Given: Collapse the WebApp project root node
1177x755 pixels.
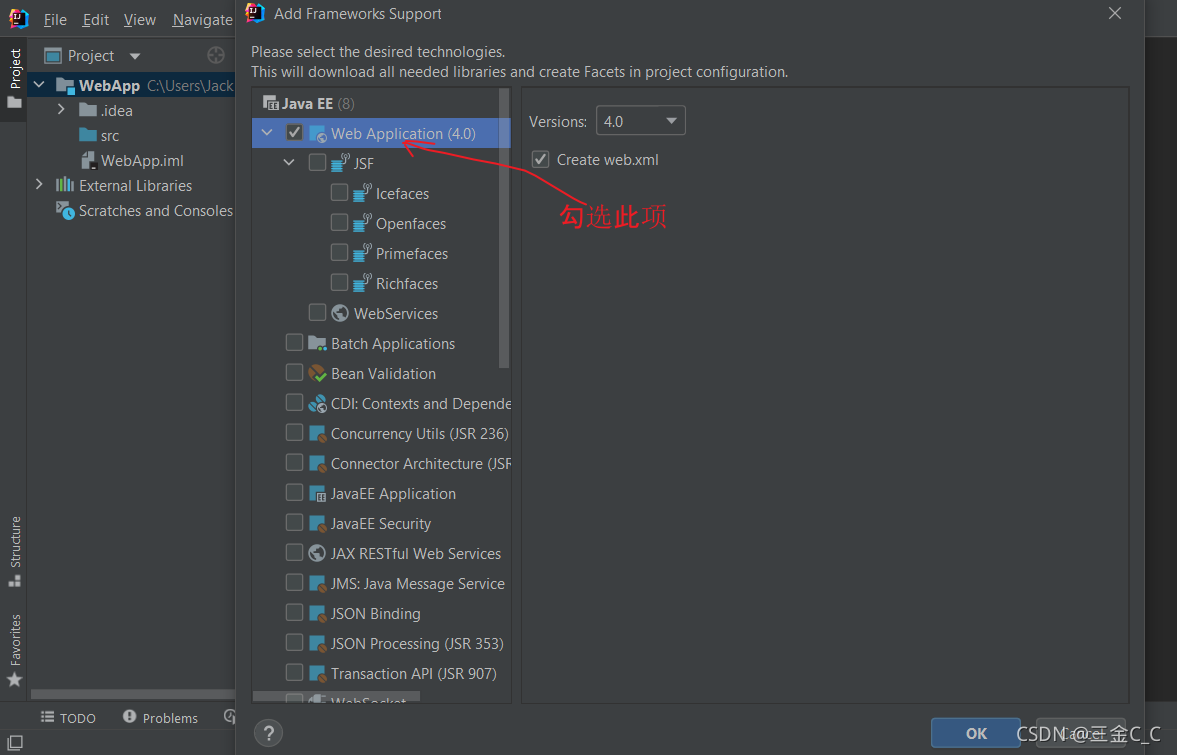Looking at the screenshot, I should [39, 85].
